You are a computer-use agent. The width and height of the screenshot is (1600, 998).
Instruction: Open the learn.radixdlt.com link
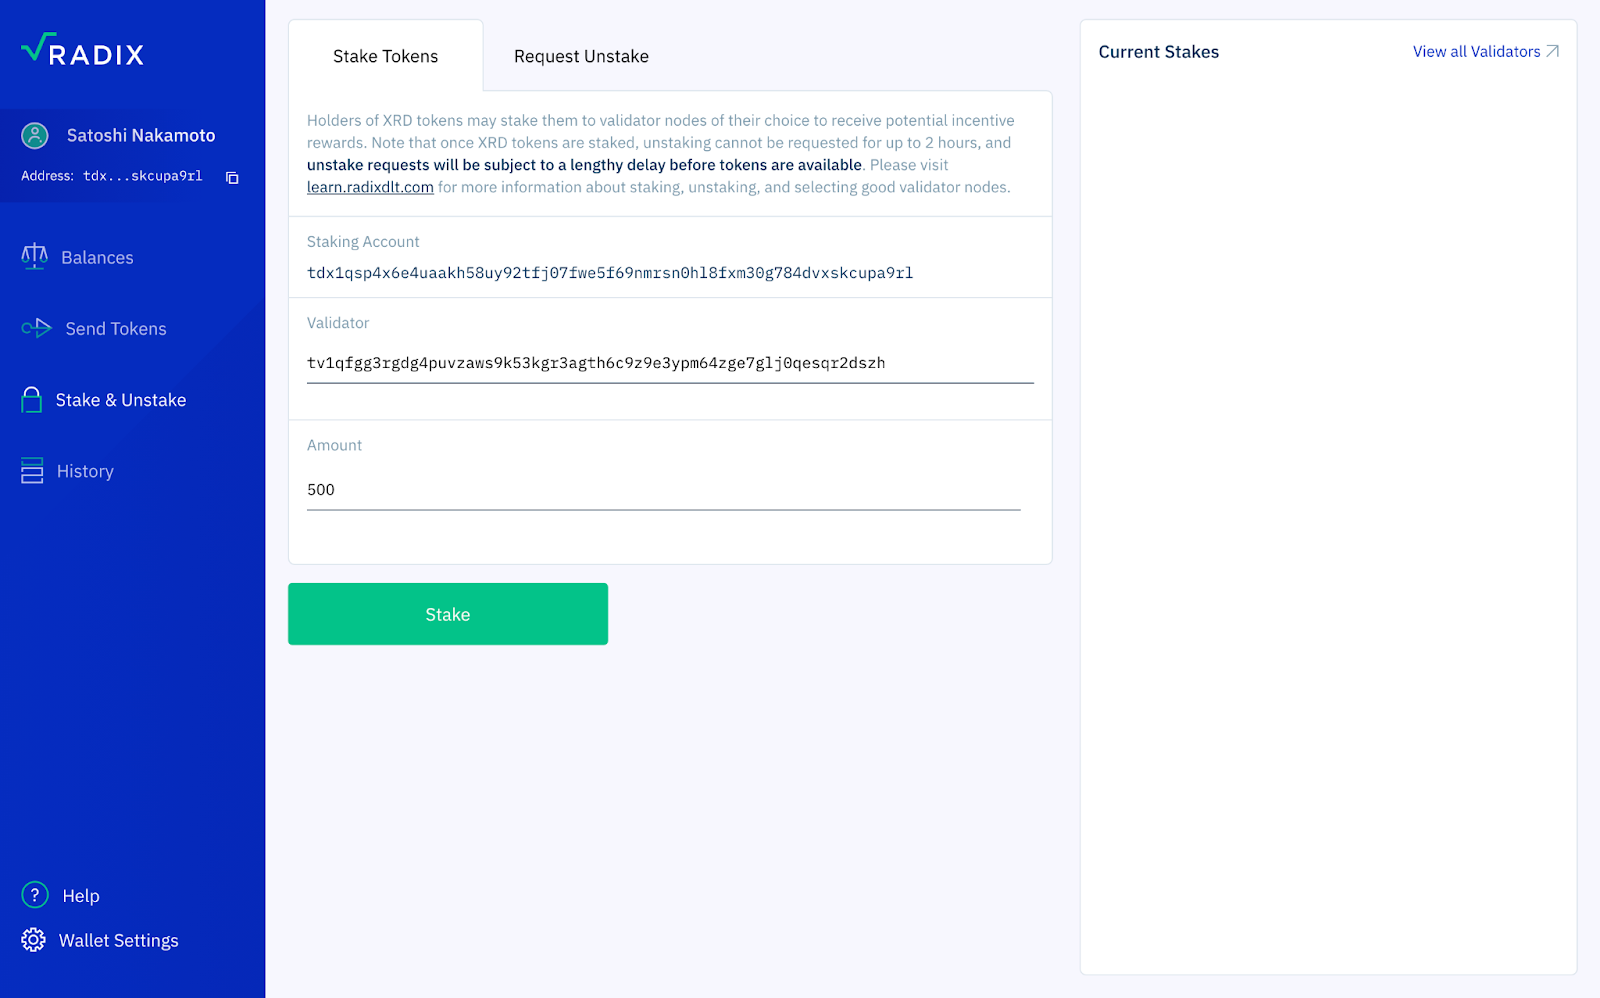point(370,187)
